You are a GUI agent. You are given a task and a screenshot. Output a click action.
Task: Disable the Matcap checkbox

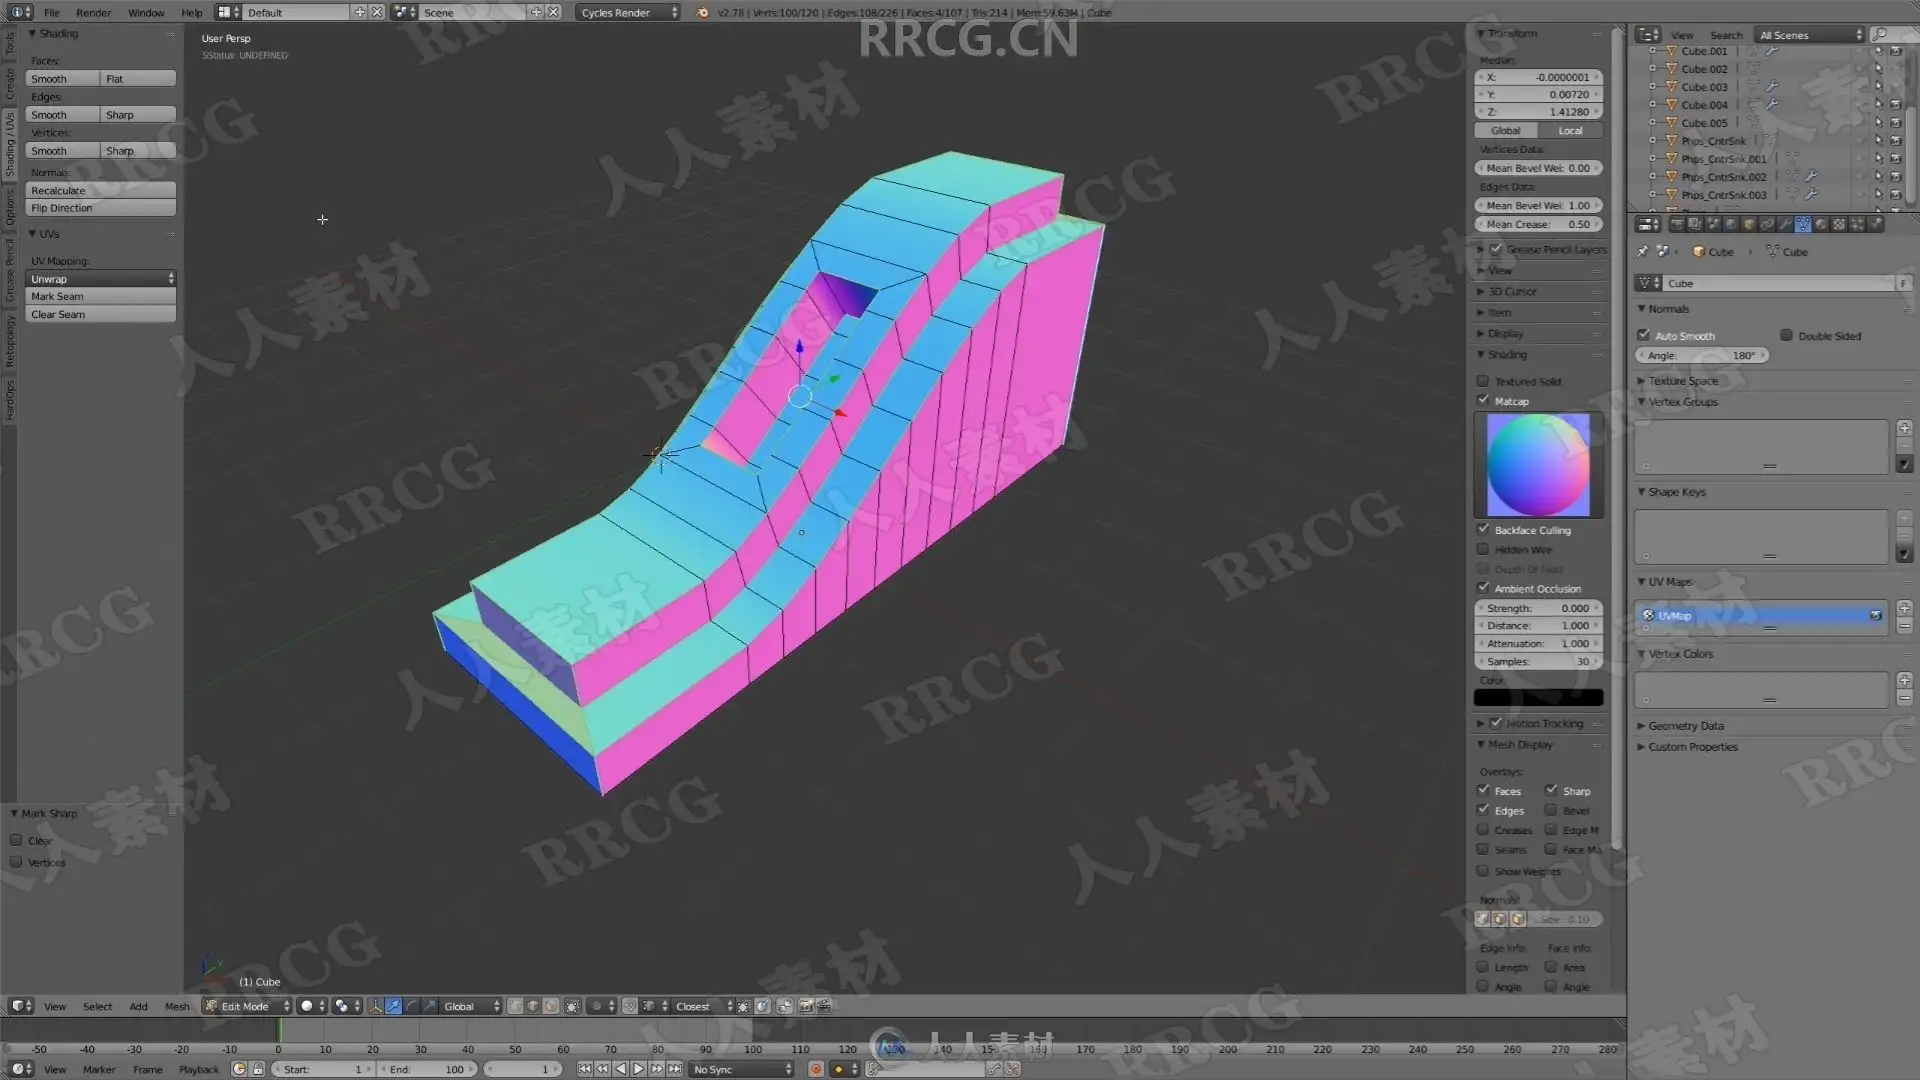pyautogui.click(x=1483, y=401)
